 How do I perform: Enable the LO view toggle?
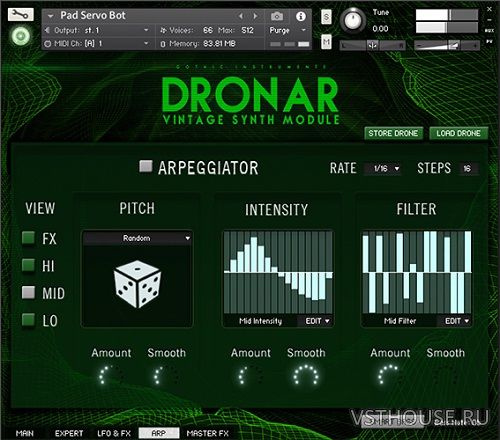coord(28,320)
